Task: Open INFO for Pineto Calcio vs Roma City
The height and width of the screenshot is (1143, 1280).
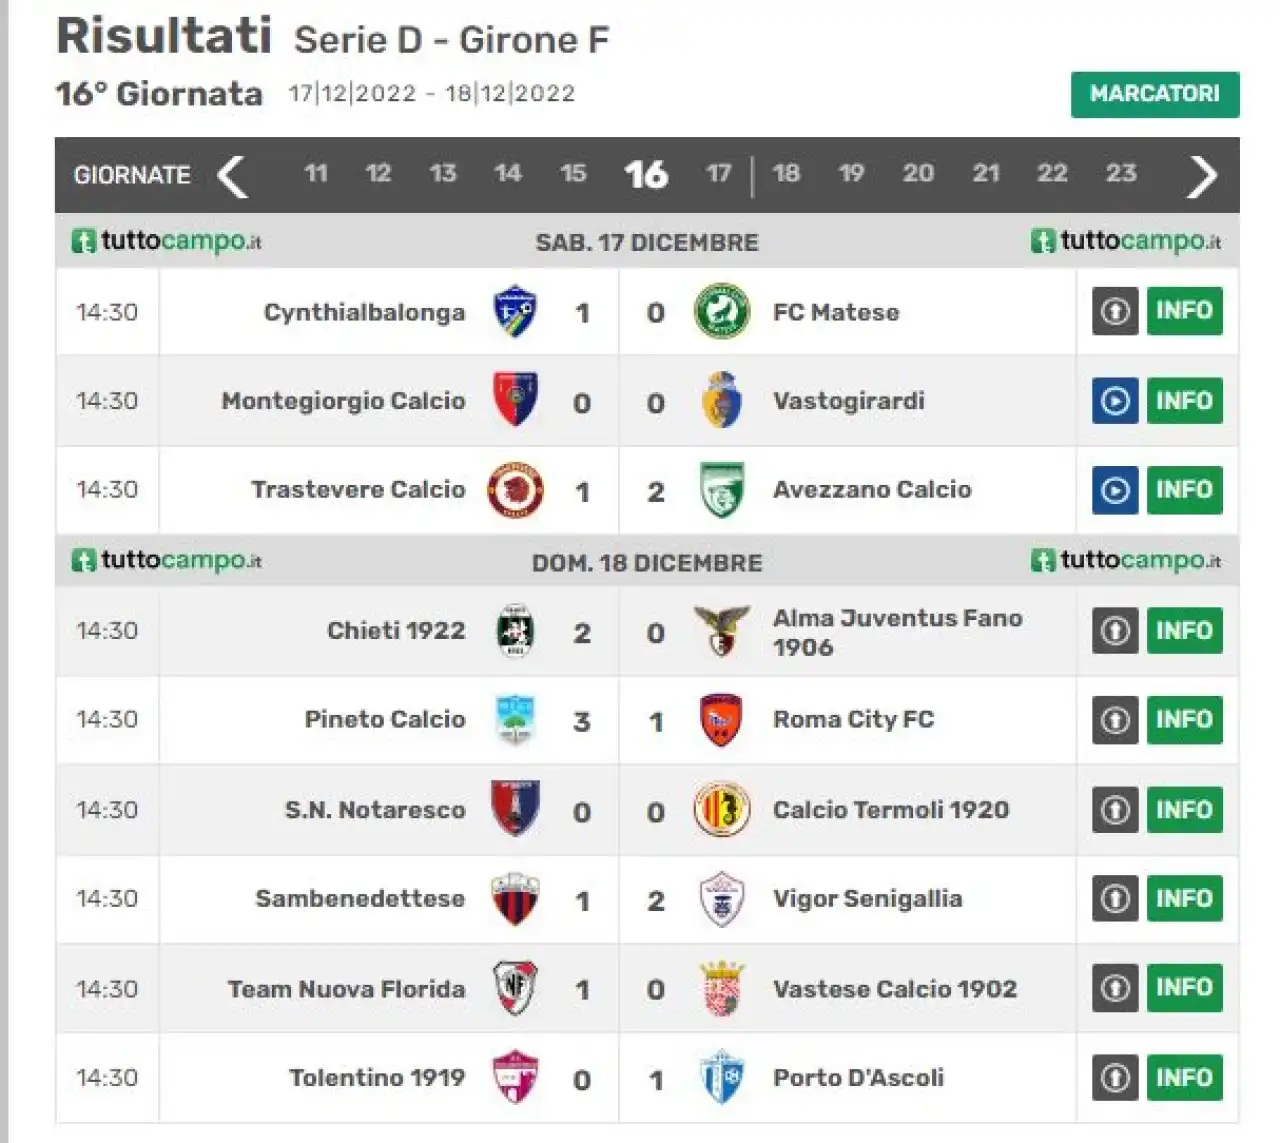Action: tap(1184, 720)
